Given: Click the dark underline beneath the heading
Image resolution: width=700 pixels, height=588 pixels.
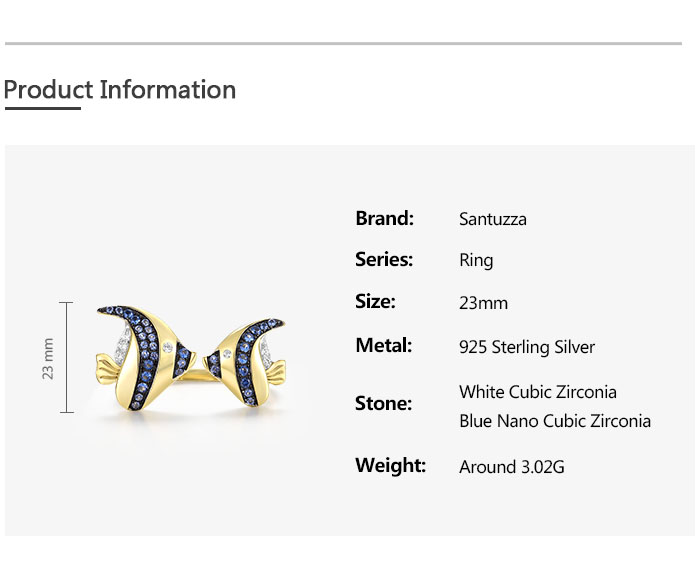Looking at the screenshot, I should click(42, 108).
